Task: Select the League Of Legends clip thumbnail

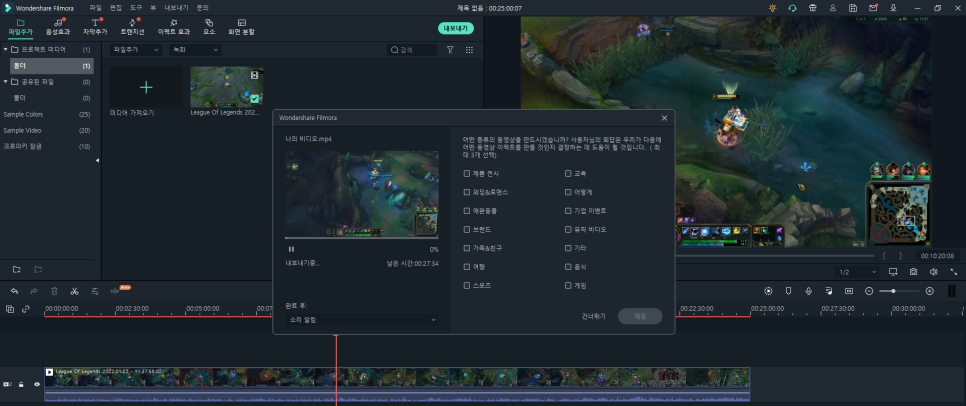Action: 227,87
